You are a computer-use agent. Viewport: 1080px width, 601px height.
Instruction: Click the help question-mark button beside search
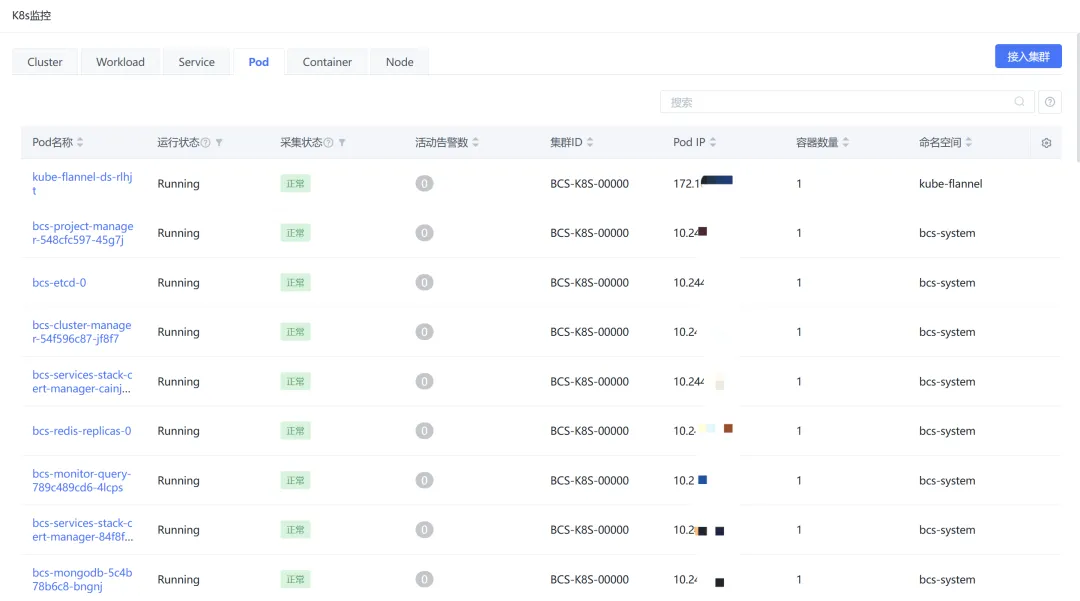[1050, 102]
